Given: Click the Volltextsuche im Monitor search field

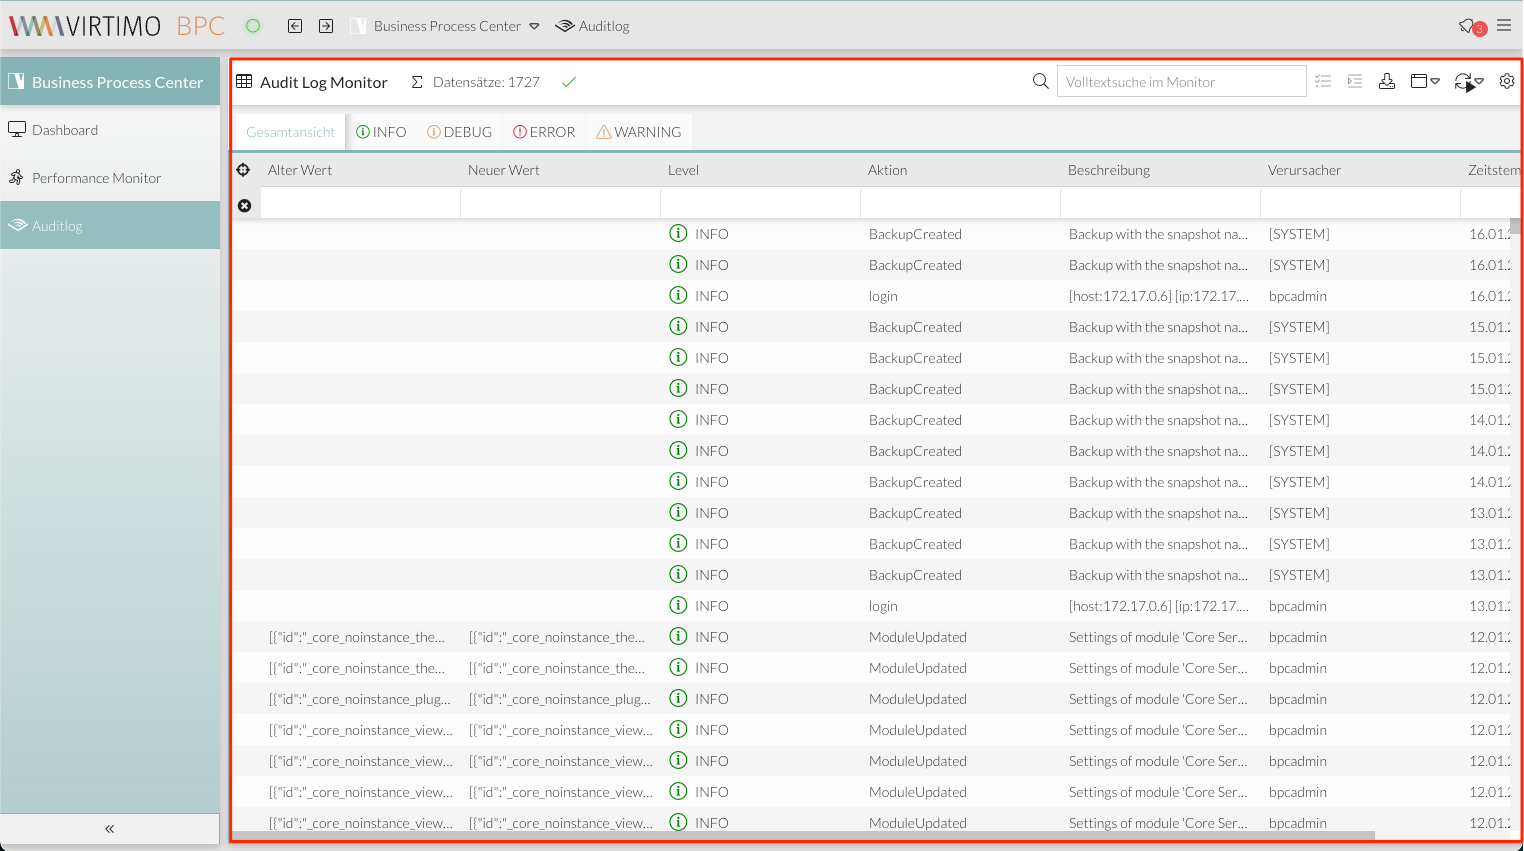Looking at the screenshot, I should [1180, 82].
